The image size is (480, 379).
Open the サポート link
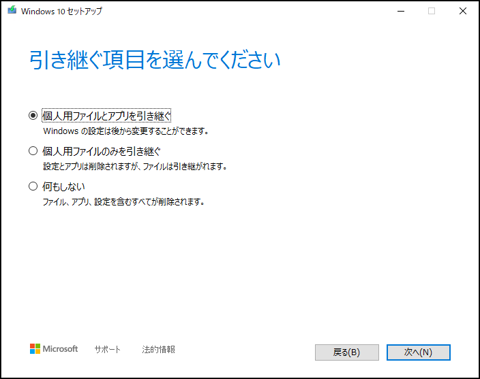pyautogui.click(x=107, y=349)
